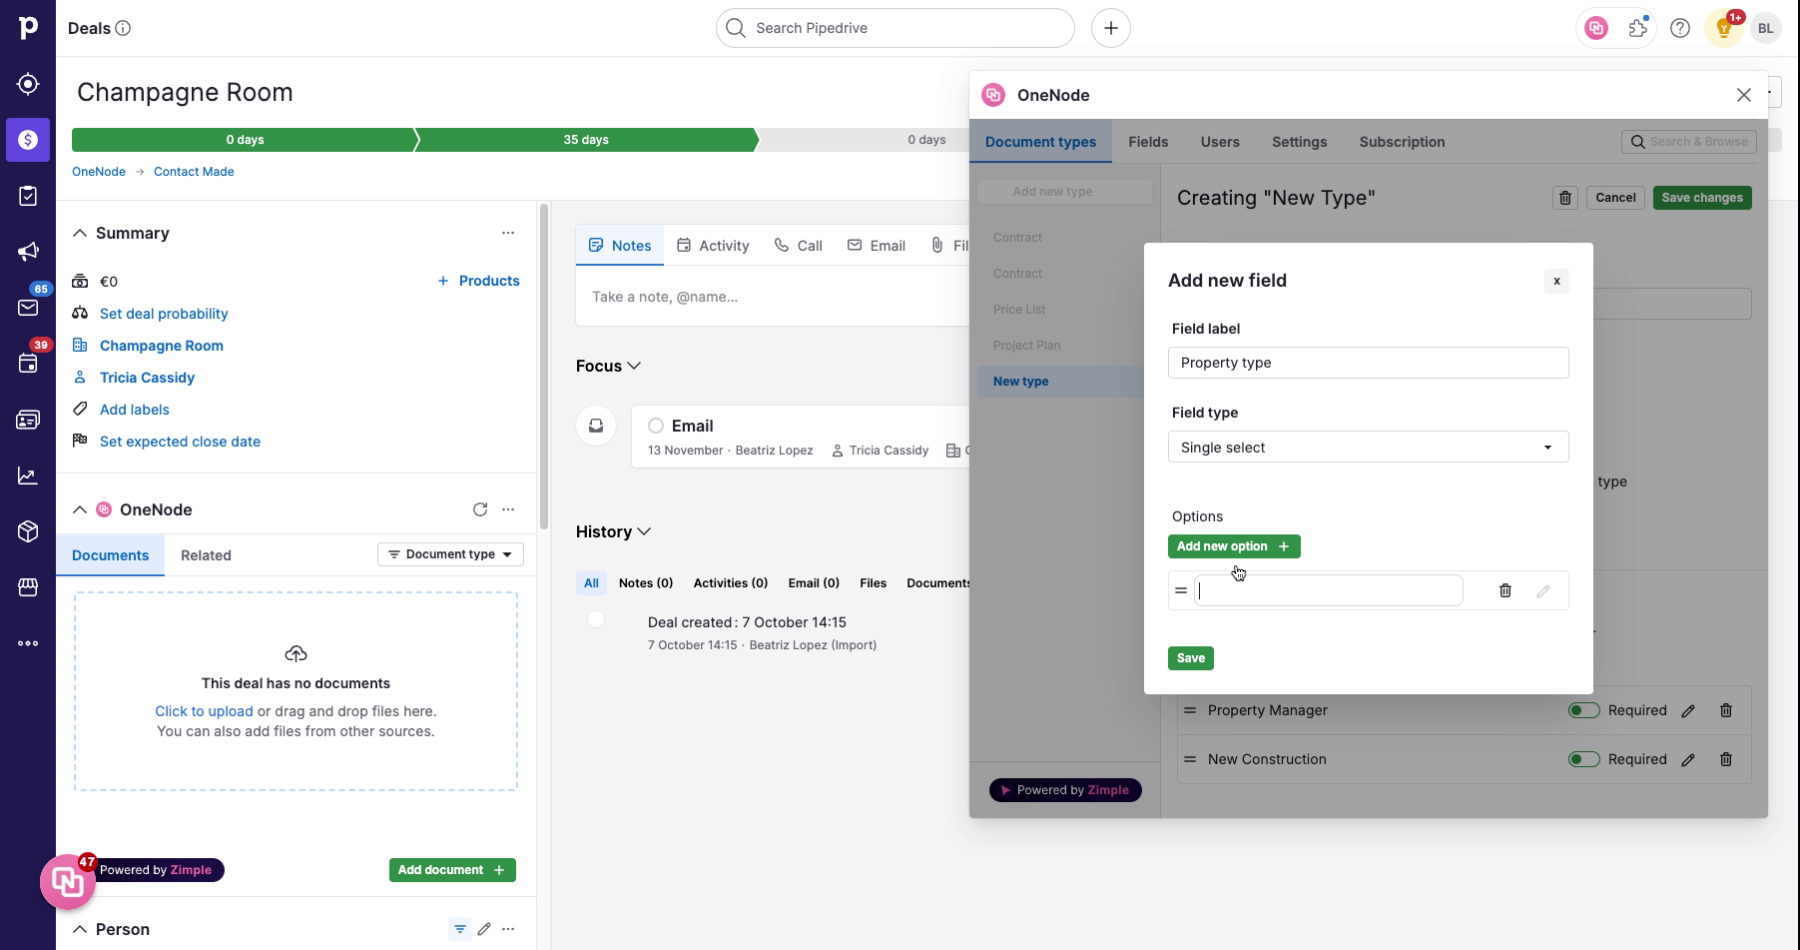The width and height of the screenshot is (1800, 950).
Task: Show Notes (0) in History filter
Action: click(646, 583)
